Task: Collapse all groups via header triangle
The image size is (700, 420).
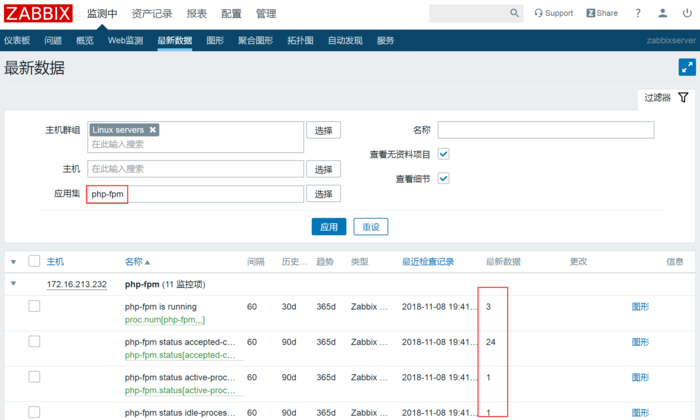Action: [13, 262]
